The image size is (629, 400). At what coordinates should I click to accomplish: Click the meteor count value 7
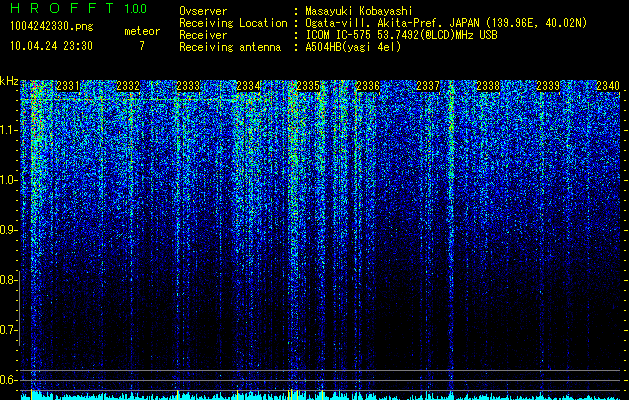[x=142, y=46]
